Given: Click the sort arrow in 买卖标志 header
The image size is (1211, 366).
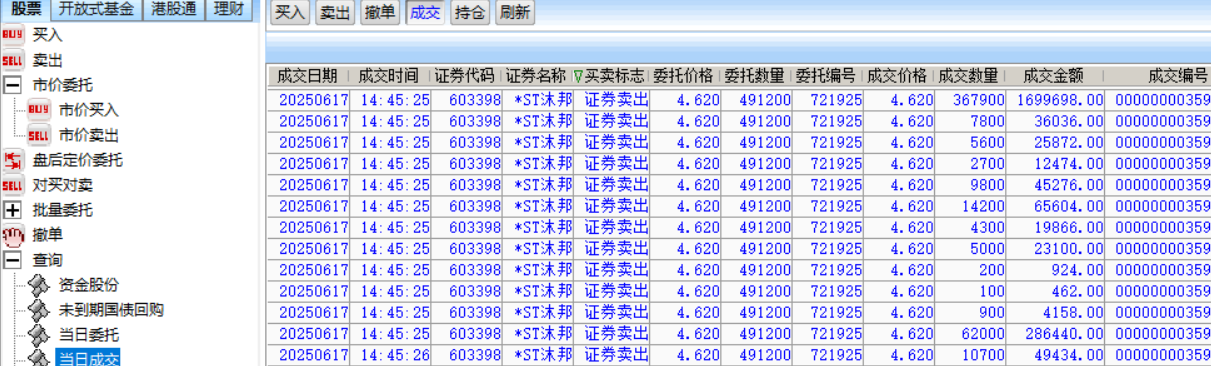Looking at the screenshot, I should click(x=578, y=77).
